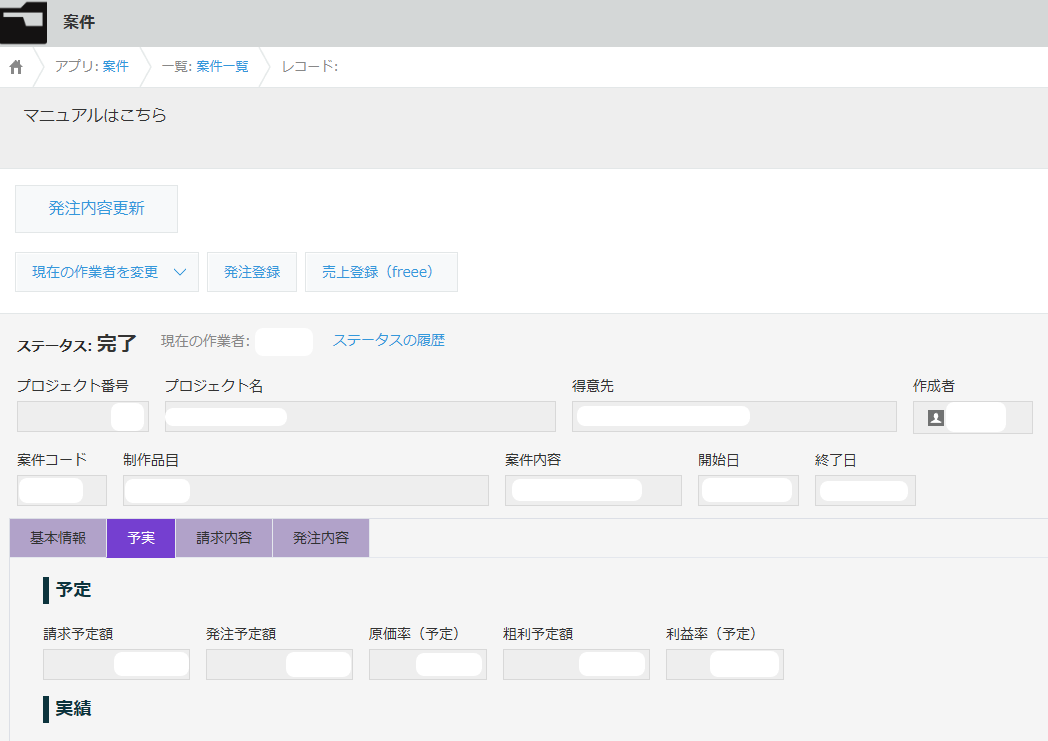Screen dimensions: 1048x741
Task: Select the 予実 tab
Action: 141,538
